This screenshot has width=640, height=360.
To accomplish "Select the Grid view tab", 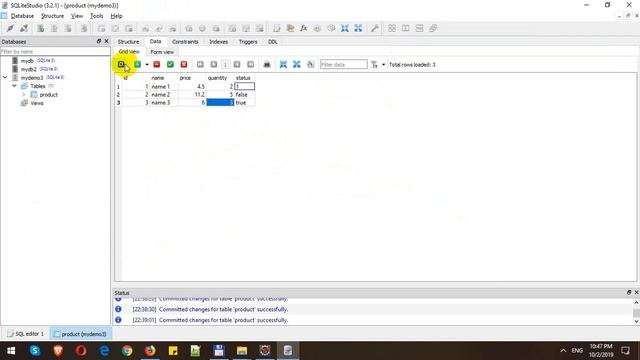I will coord(129,52).
